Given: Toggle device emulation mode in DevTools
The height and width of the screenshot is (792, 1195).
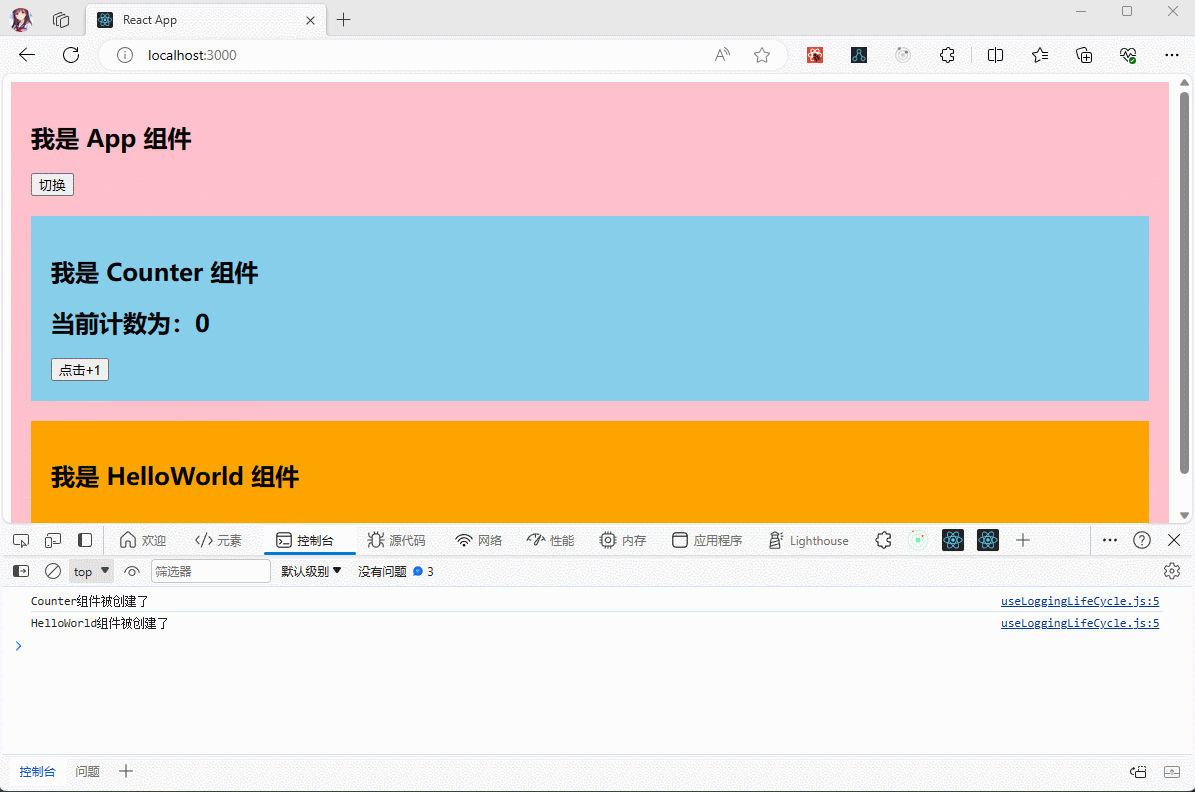Looking at the screenshot, I should [53, 540].
